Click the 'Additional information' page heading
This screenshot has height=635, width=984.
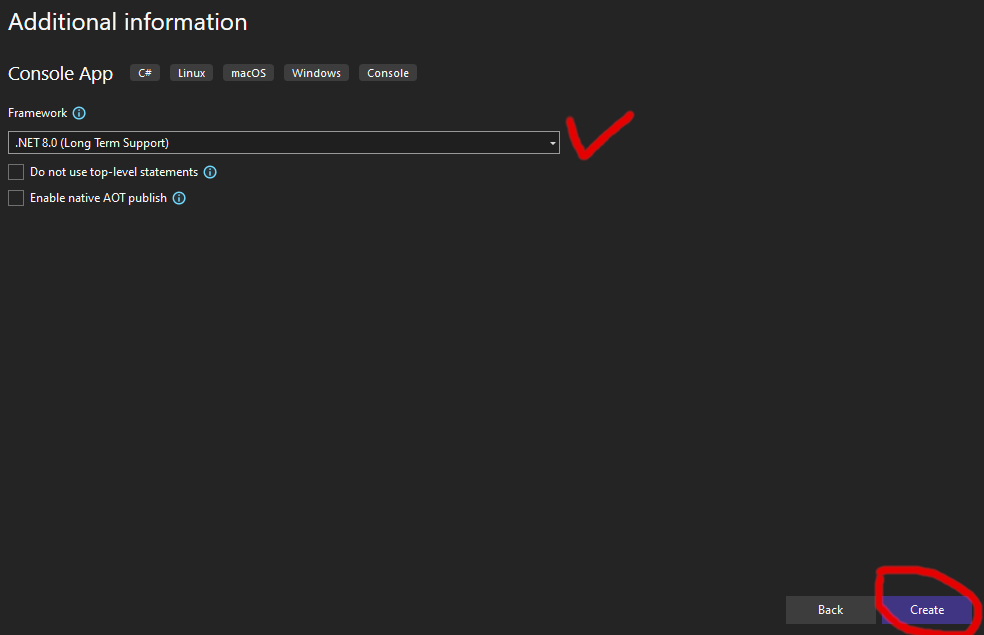(127, 22)
